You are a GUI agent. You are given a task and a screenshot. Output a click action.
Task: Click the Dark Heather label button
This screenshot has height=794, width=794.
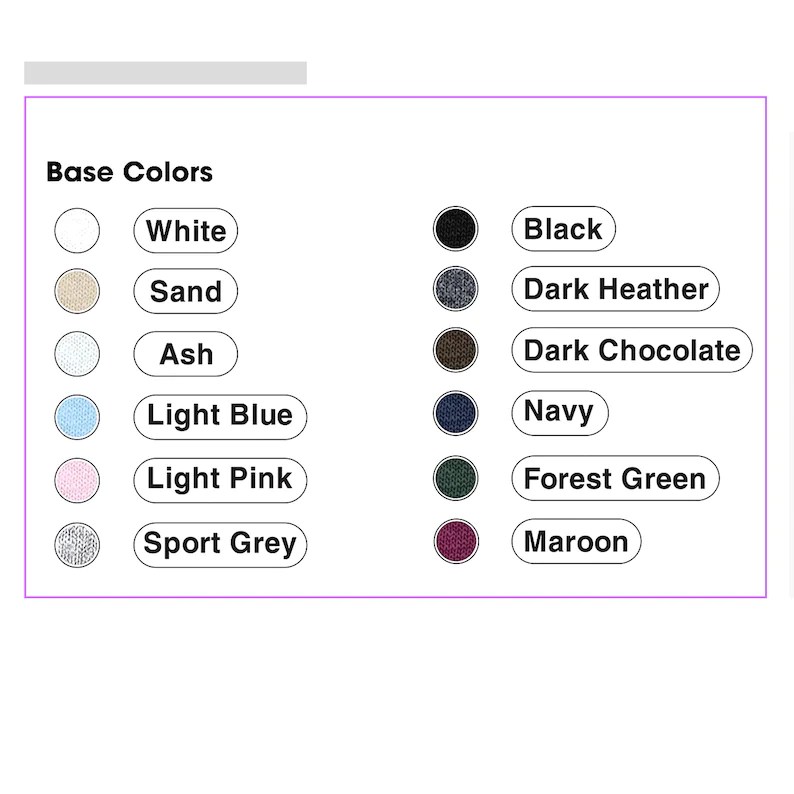click(x=616, y=289)
